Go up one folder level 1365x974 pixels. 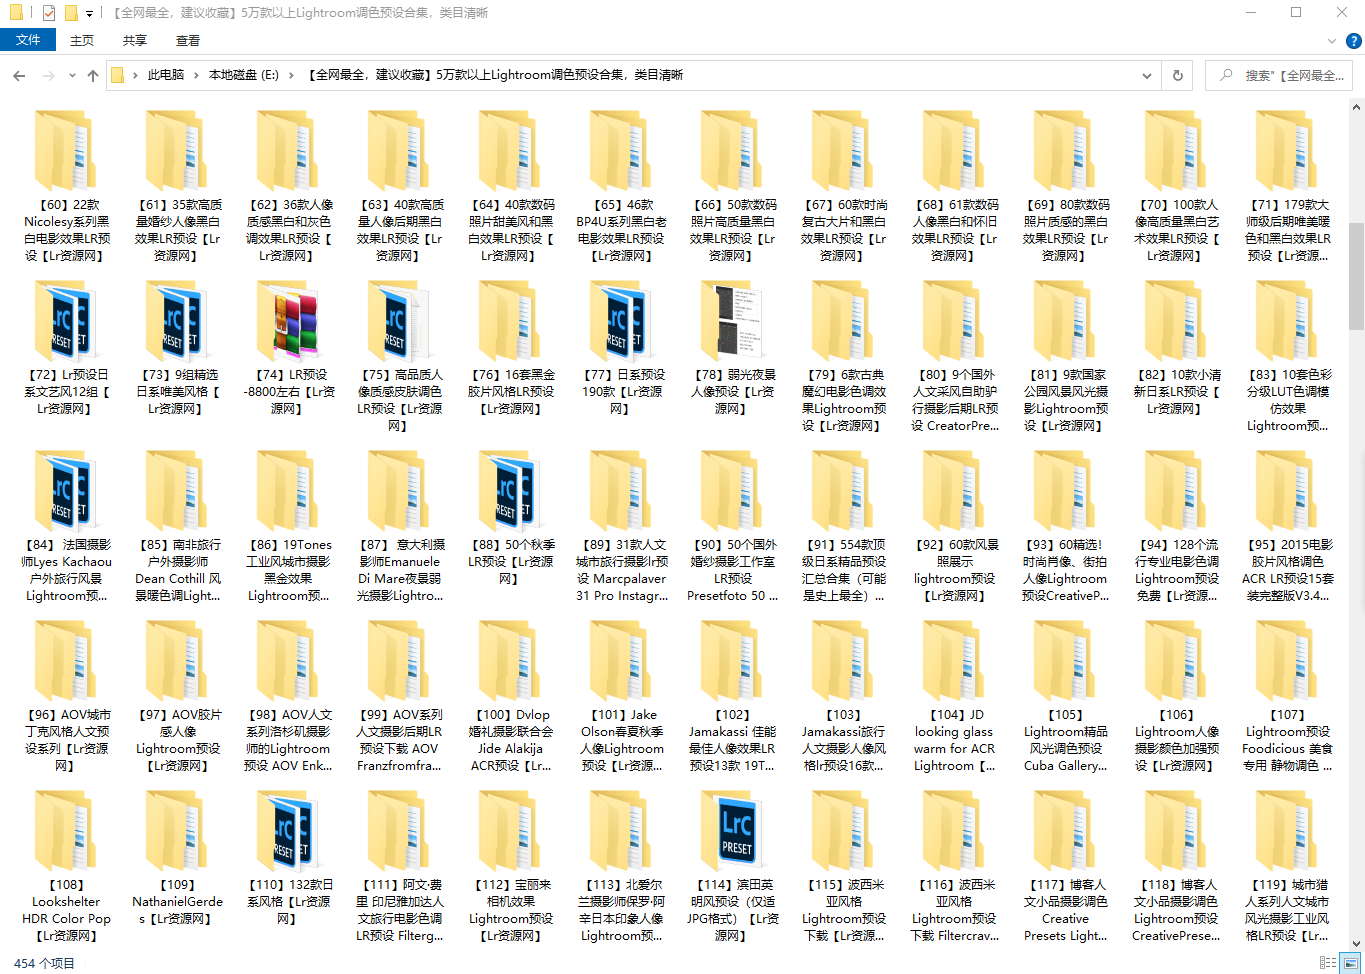93,75
